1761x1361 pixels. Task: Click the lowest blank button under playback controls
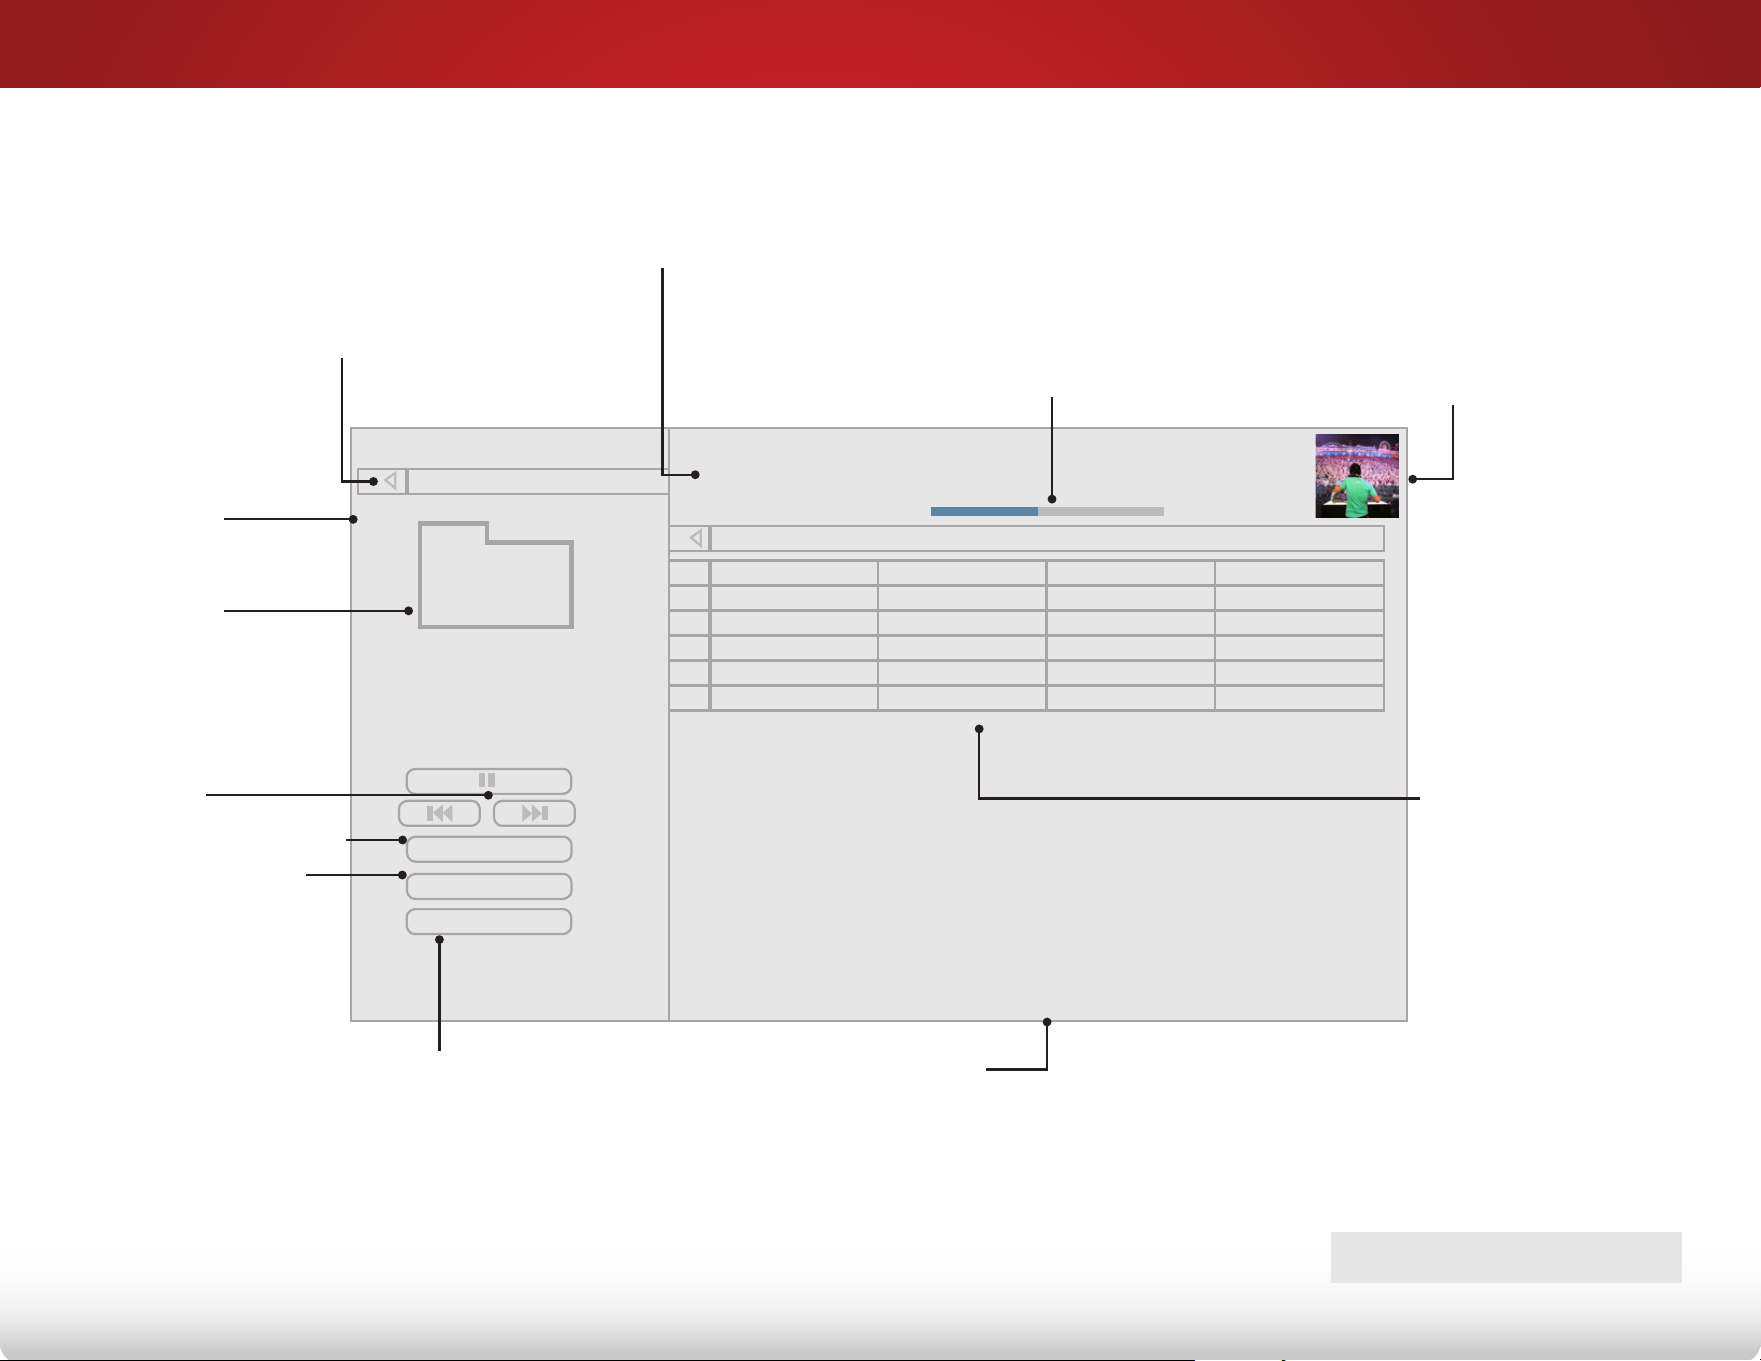coord(488,921)
